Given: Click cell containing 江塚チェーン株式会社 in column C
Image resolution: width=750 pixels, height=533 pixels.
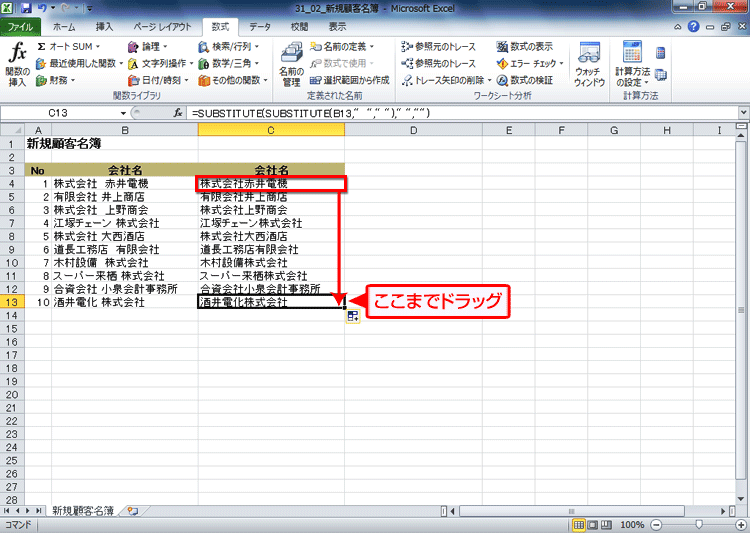Looking at the screenshot, I should tap(271, 223).
